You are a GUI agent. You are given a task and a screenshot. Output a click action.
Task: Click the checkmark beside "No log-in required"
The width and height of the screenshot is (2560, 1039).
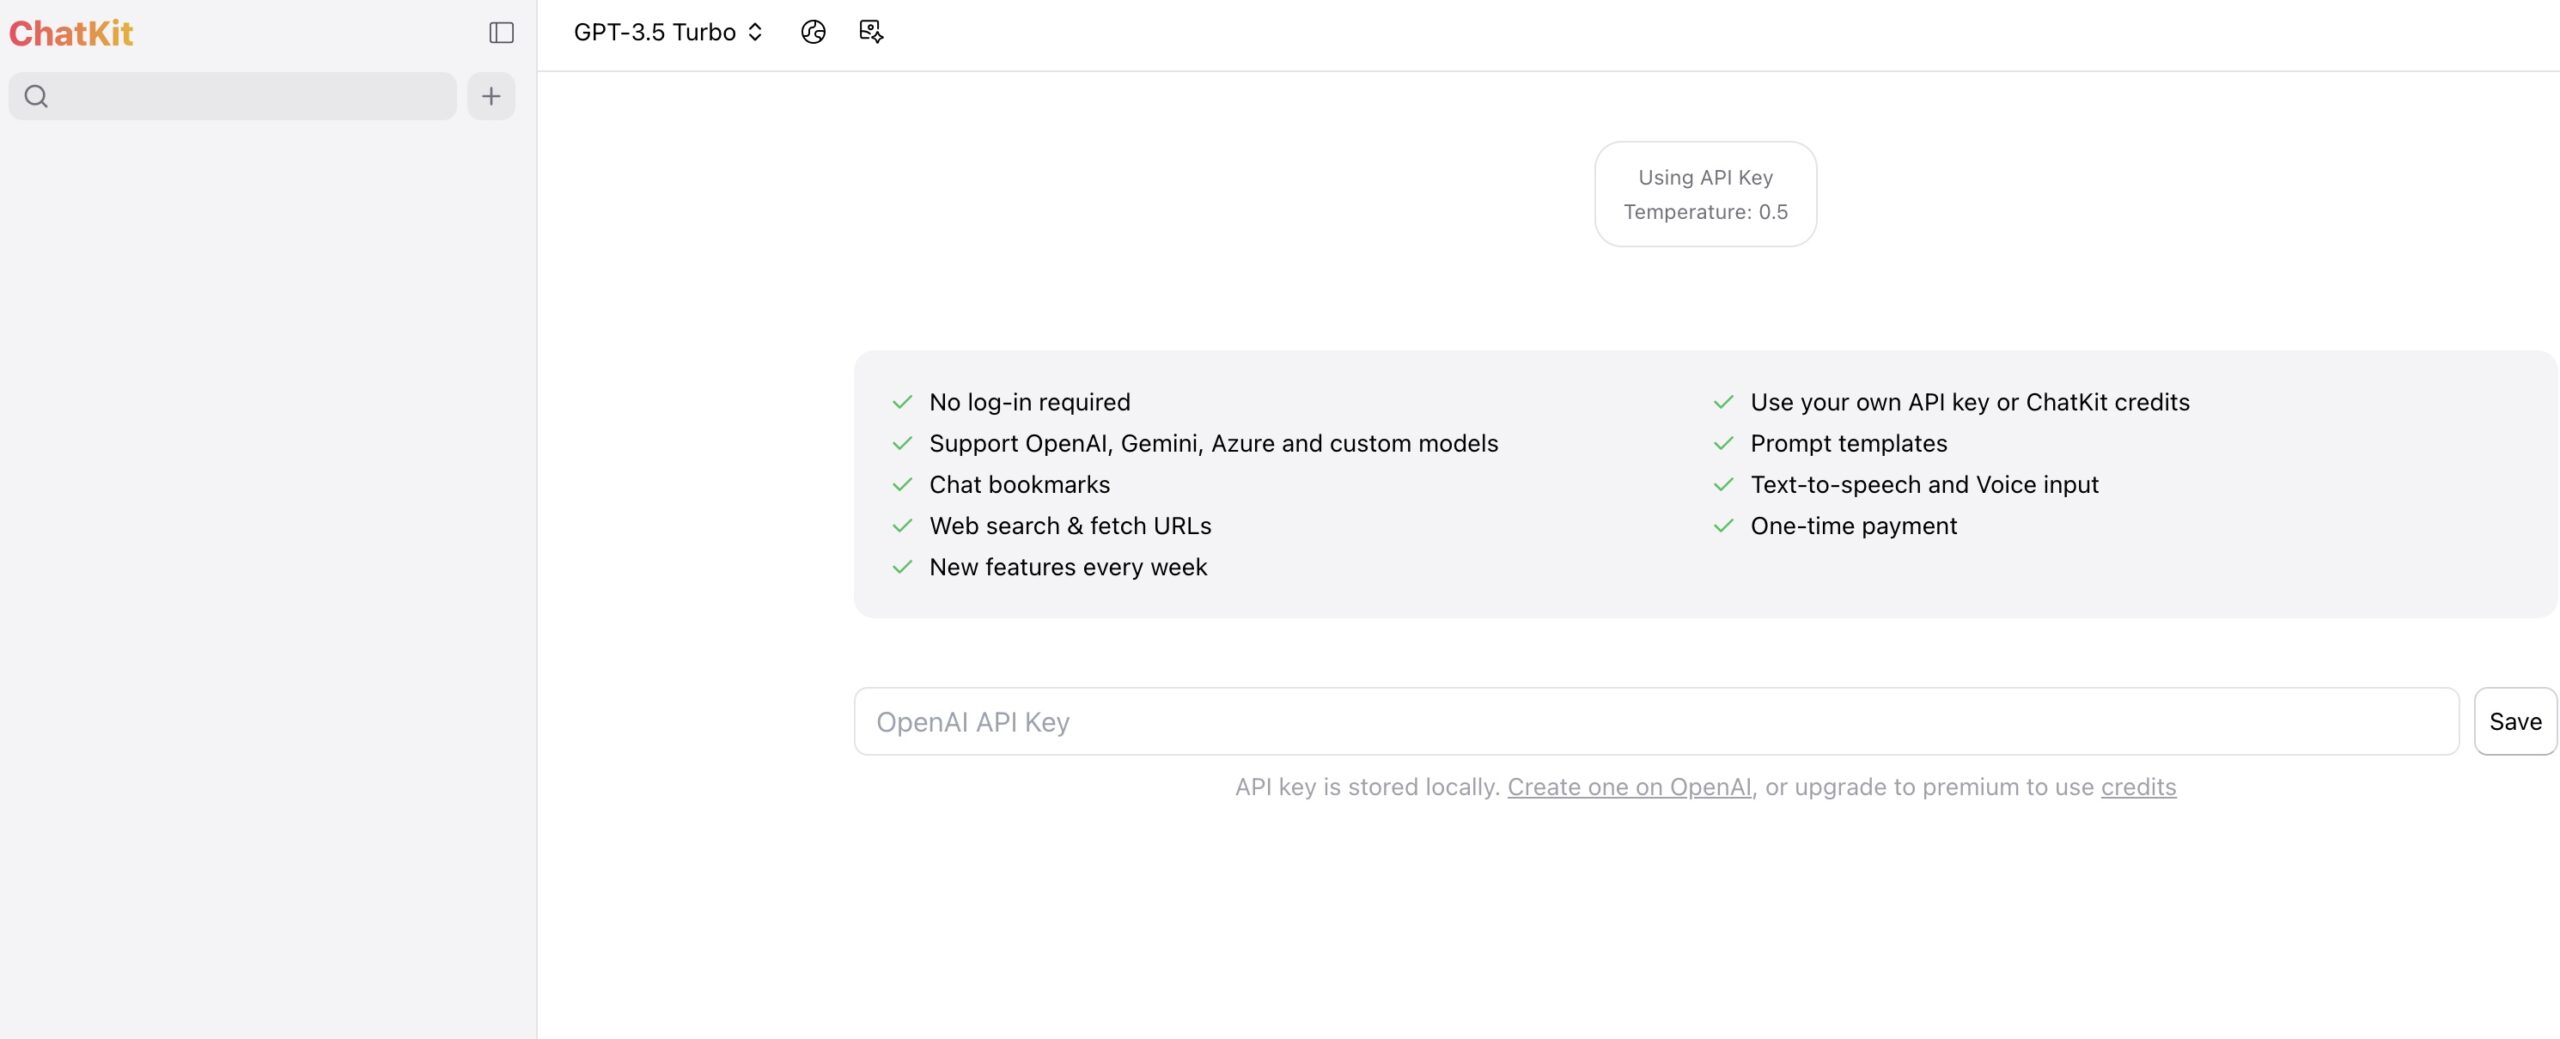pos(902,402)
